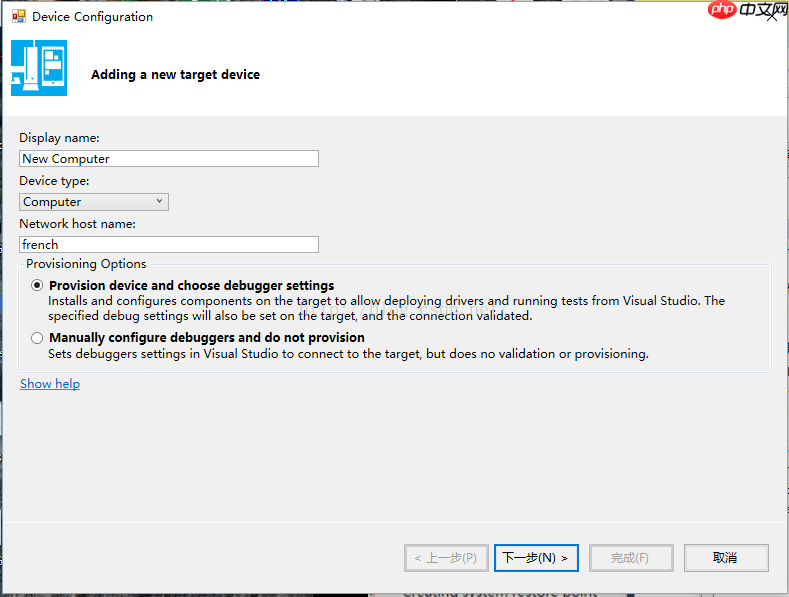Click the 上一步(P) back button
Viewport: 789px width, 597px height.
[x=446, y=558]
